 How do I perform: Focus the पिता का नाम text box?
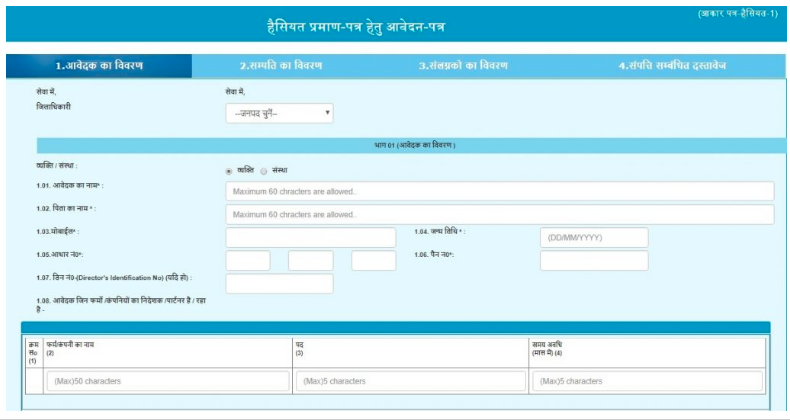point(500,215)
